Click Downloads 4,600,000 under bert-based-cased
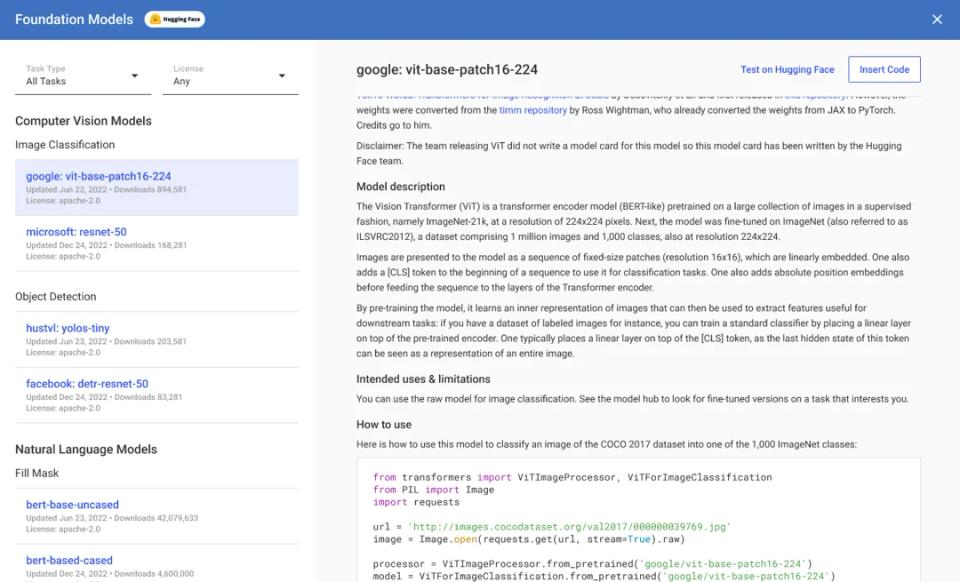Viewport: 960px width, 582px height. coord(154,574)
